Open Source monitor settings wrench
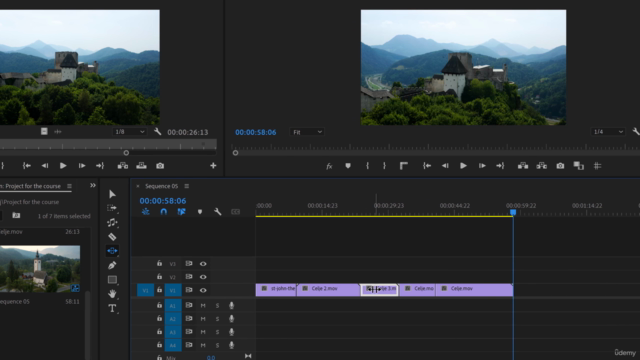640x360 pixels. [158, 131]
